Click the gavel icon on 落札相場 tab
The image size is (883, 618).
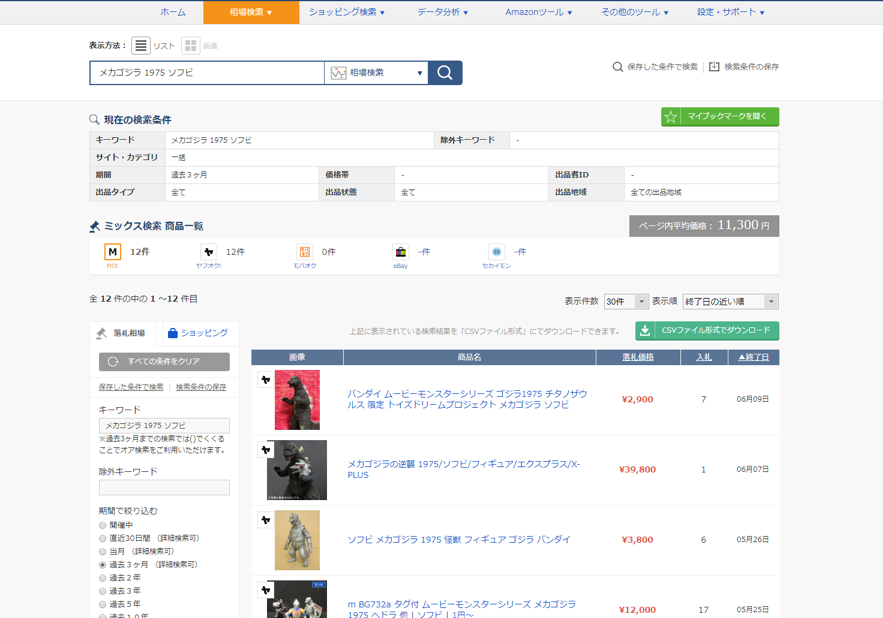(x=101, y=333)
